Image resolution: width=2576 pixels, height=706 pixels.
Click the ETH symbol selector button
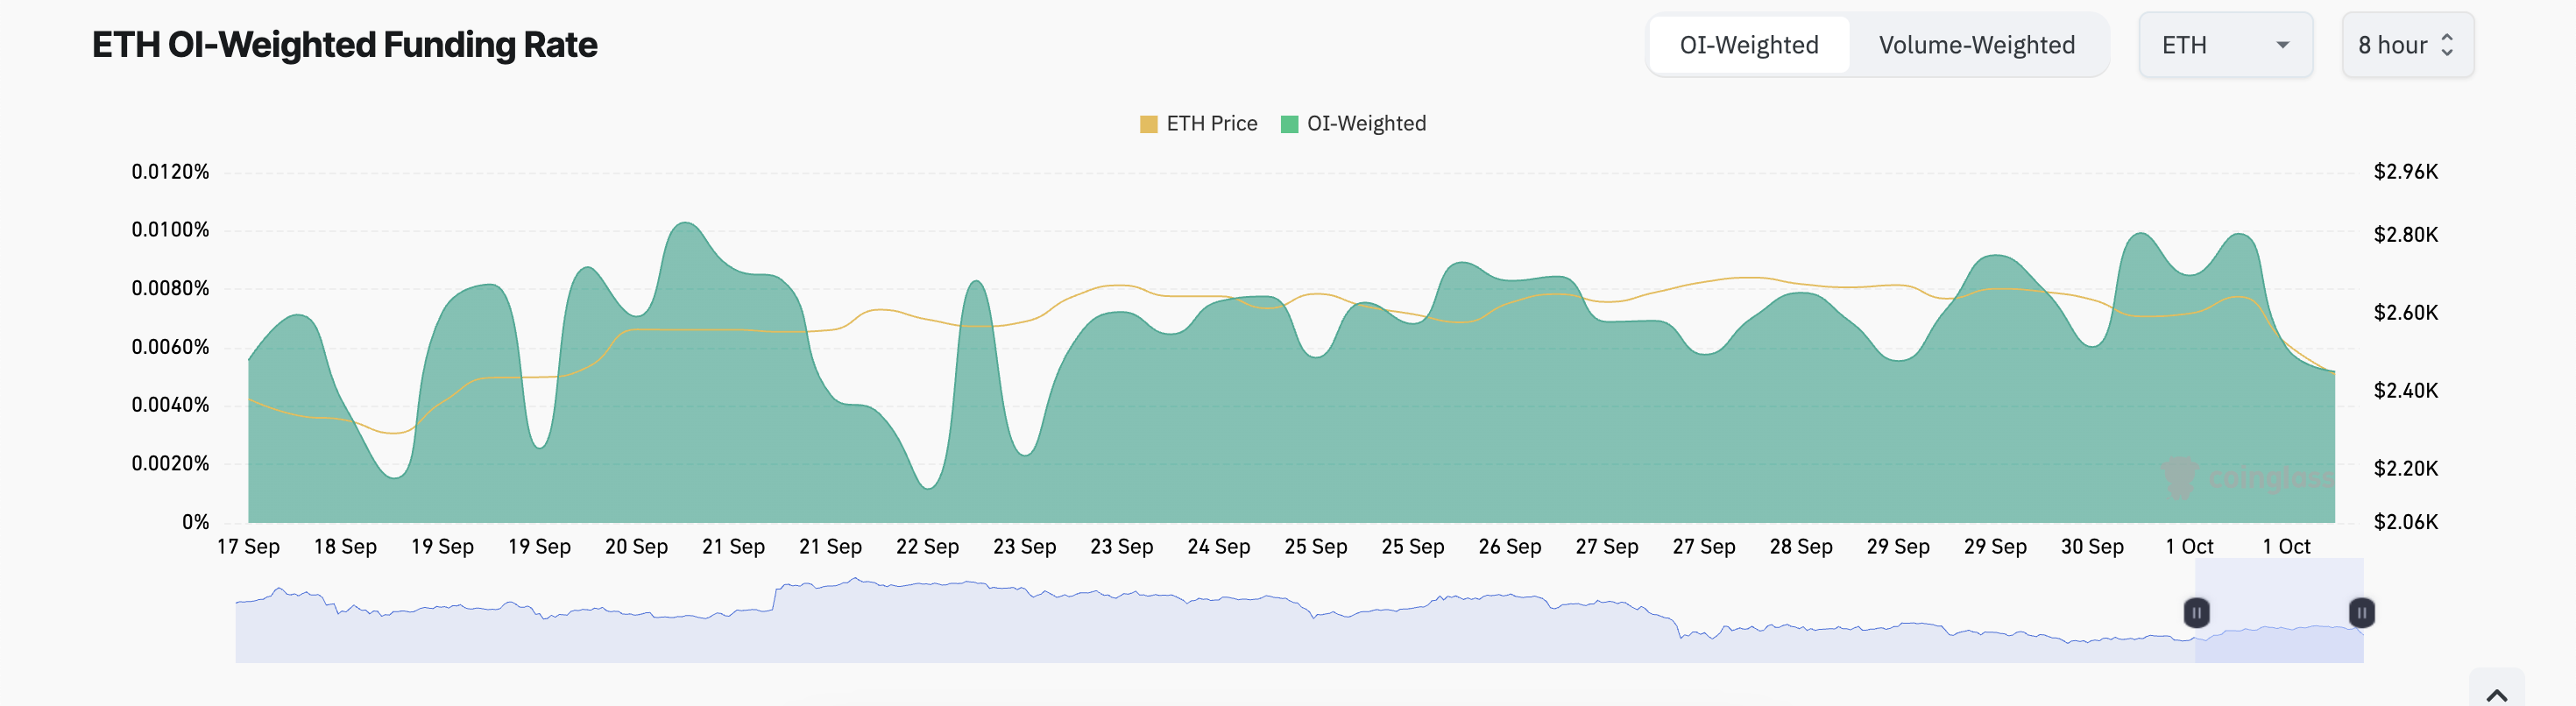2225,45
